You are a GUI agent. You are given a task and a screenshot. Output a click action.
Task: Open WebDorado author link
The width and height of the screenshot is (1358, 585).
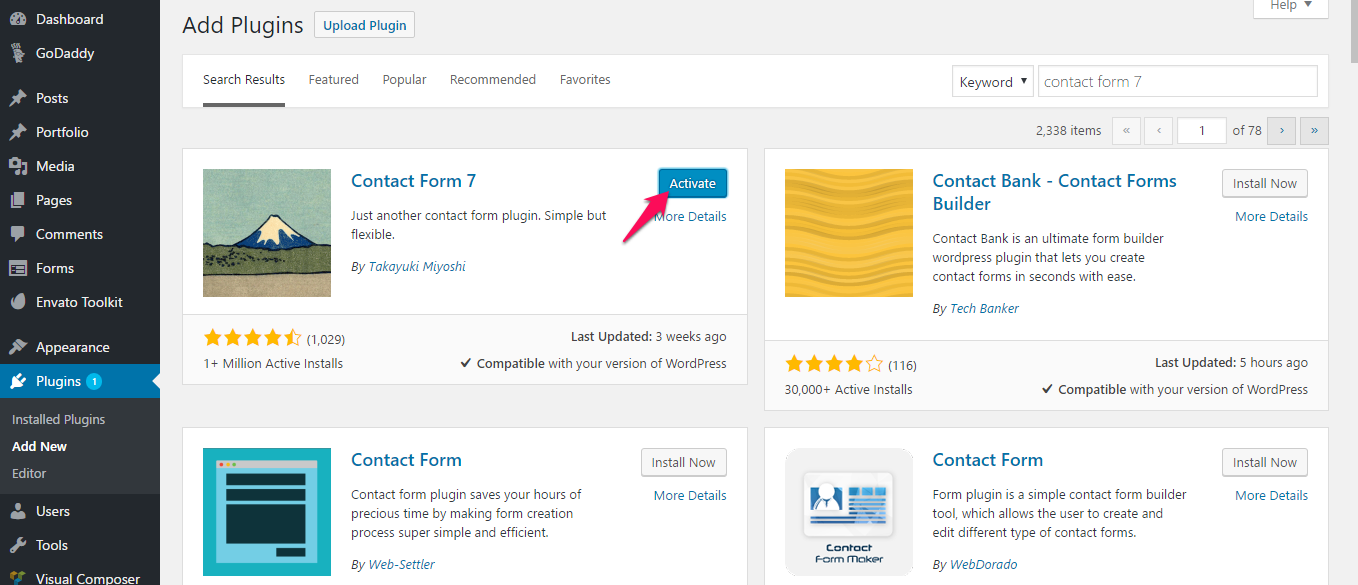click(983, 564)
